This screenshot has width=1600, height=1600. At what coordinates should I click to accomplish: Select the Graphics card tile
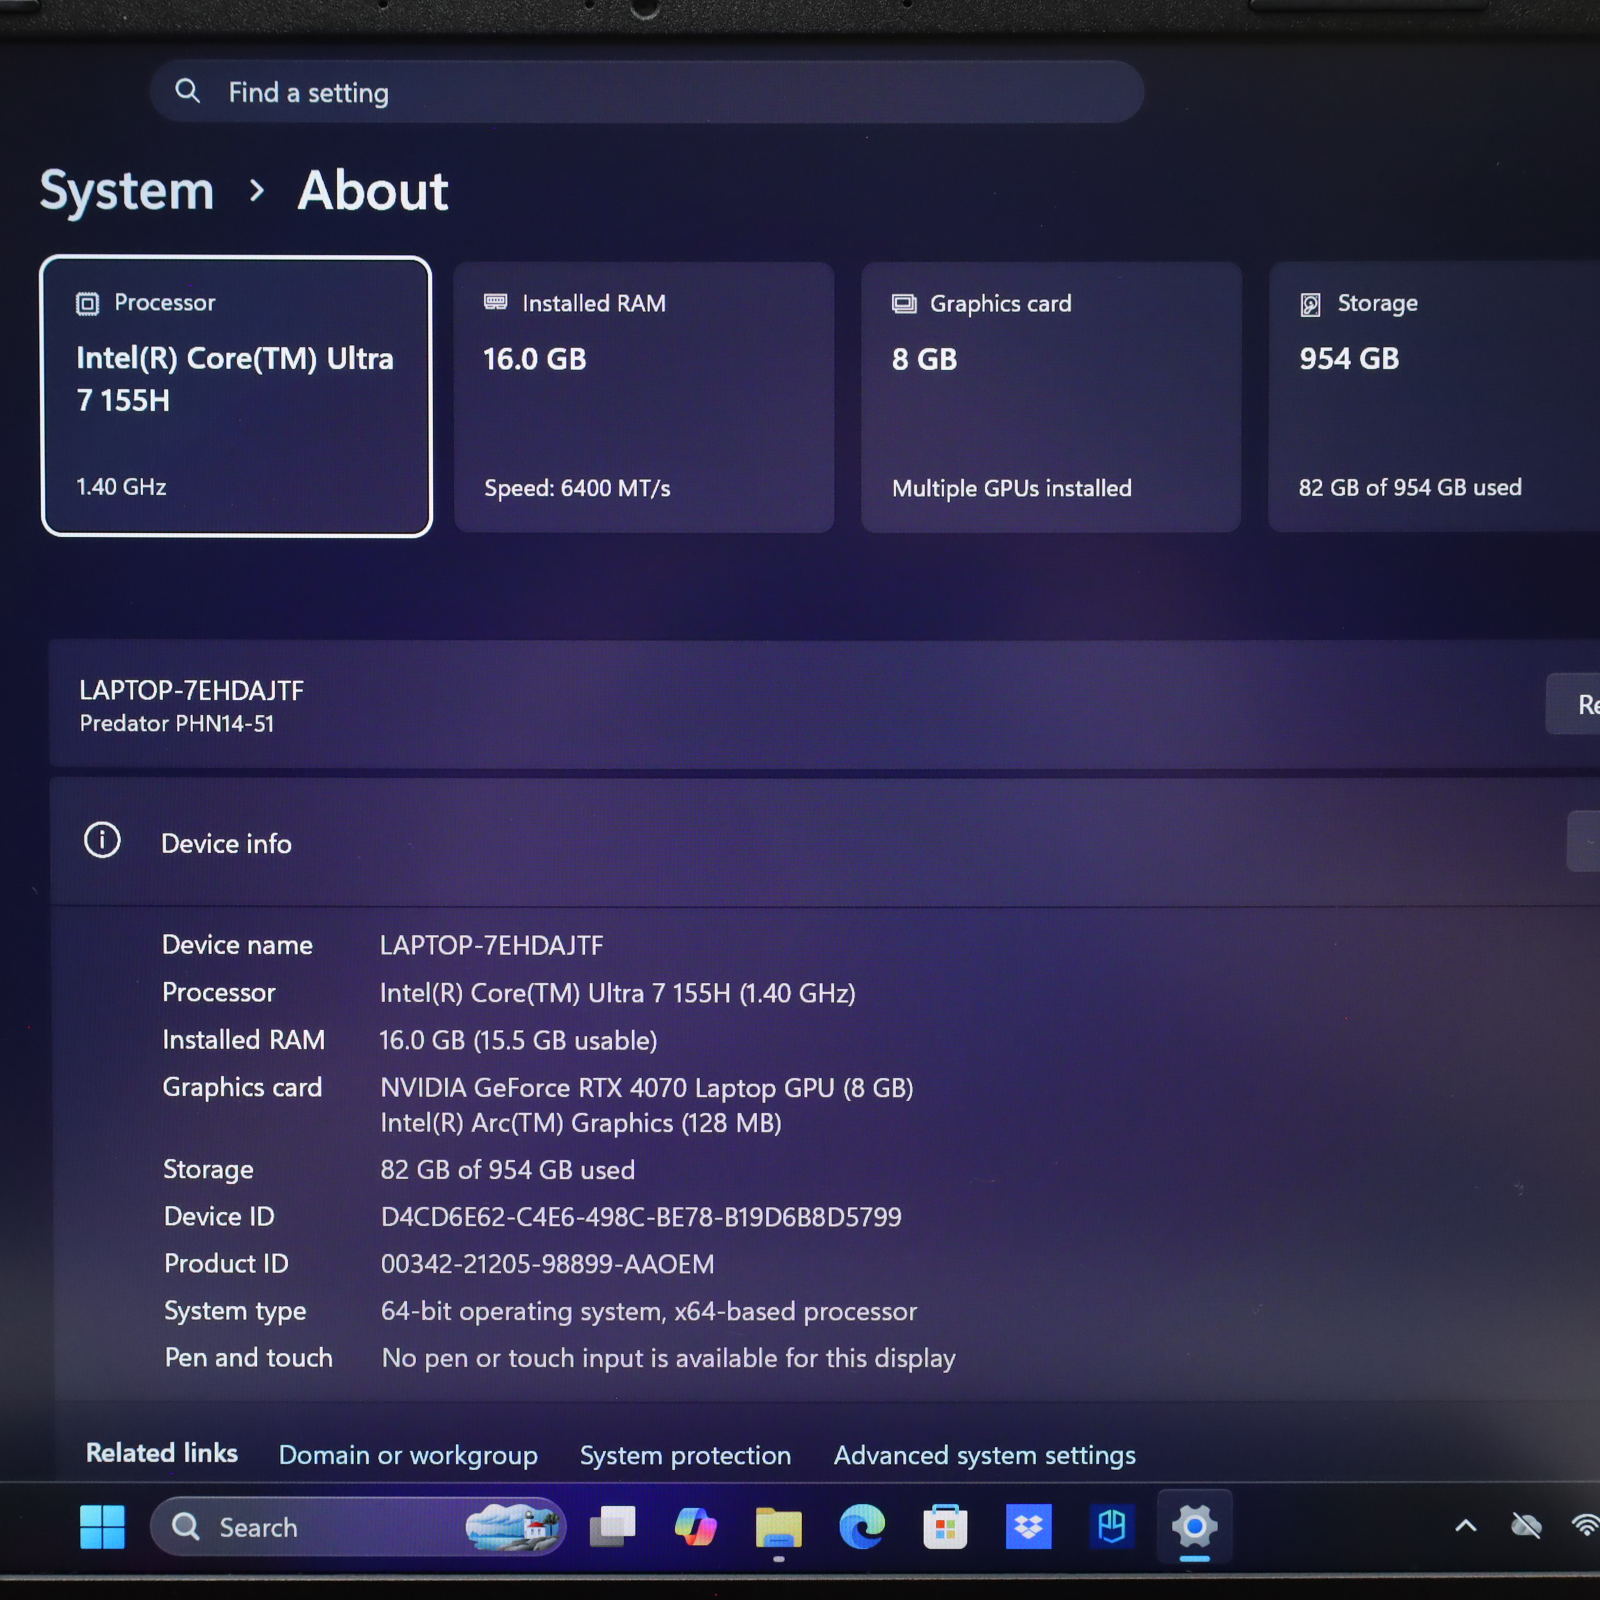(1051, 397)
